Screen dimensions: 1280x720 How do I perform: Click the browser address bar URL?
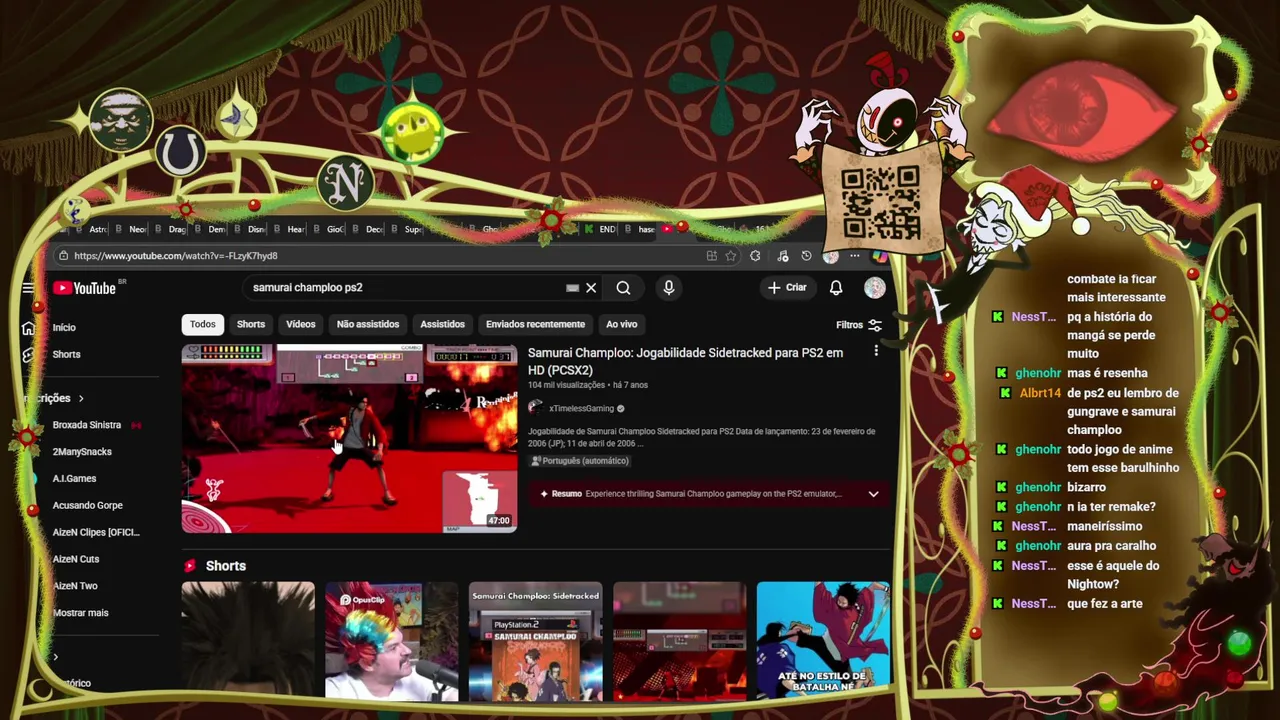click(176, 256)
